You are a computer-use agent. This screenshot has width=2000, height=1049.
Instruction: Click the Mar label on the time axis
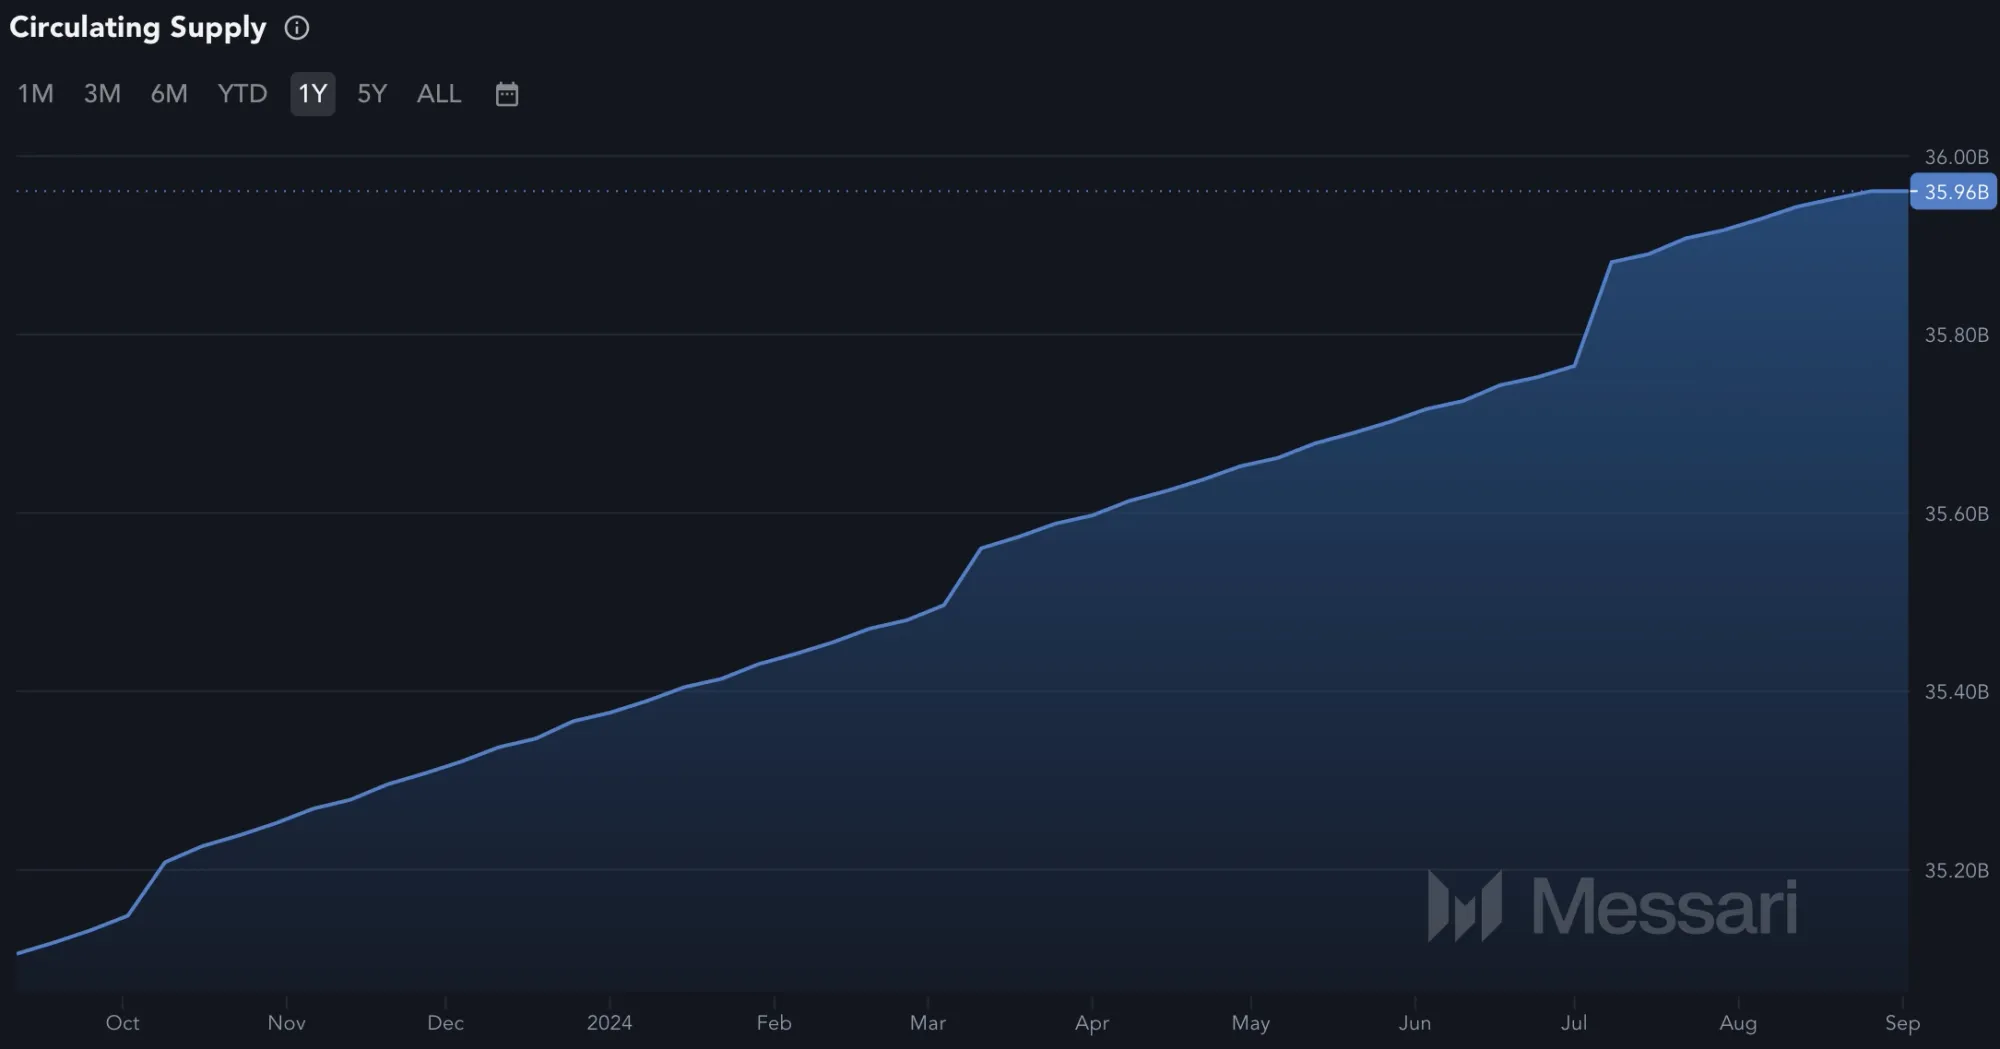pos(927,1023)
